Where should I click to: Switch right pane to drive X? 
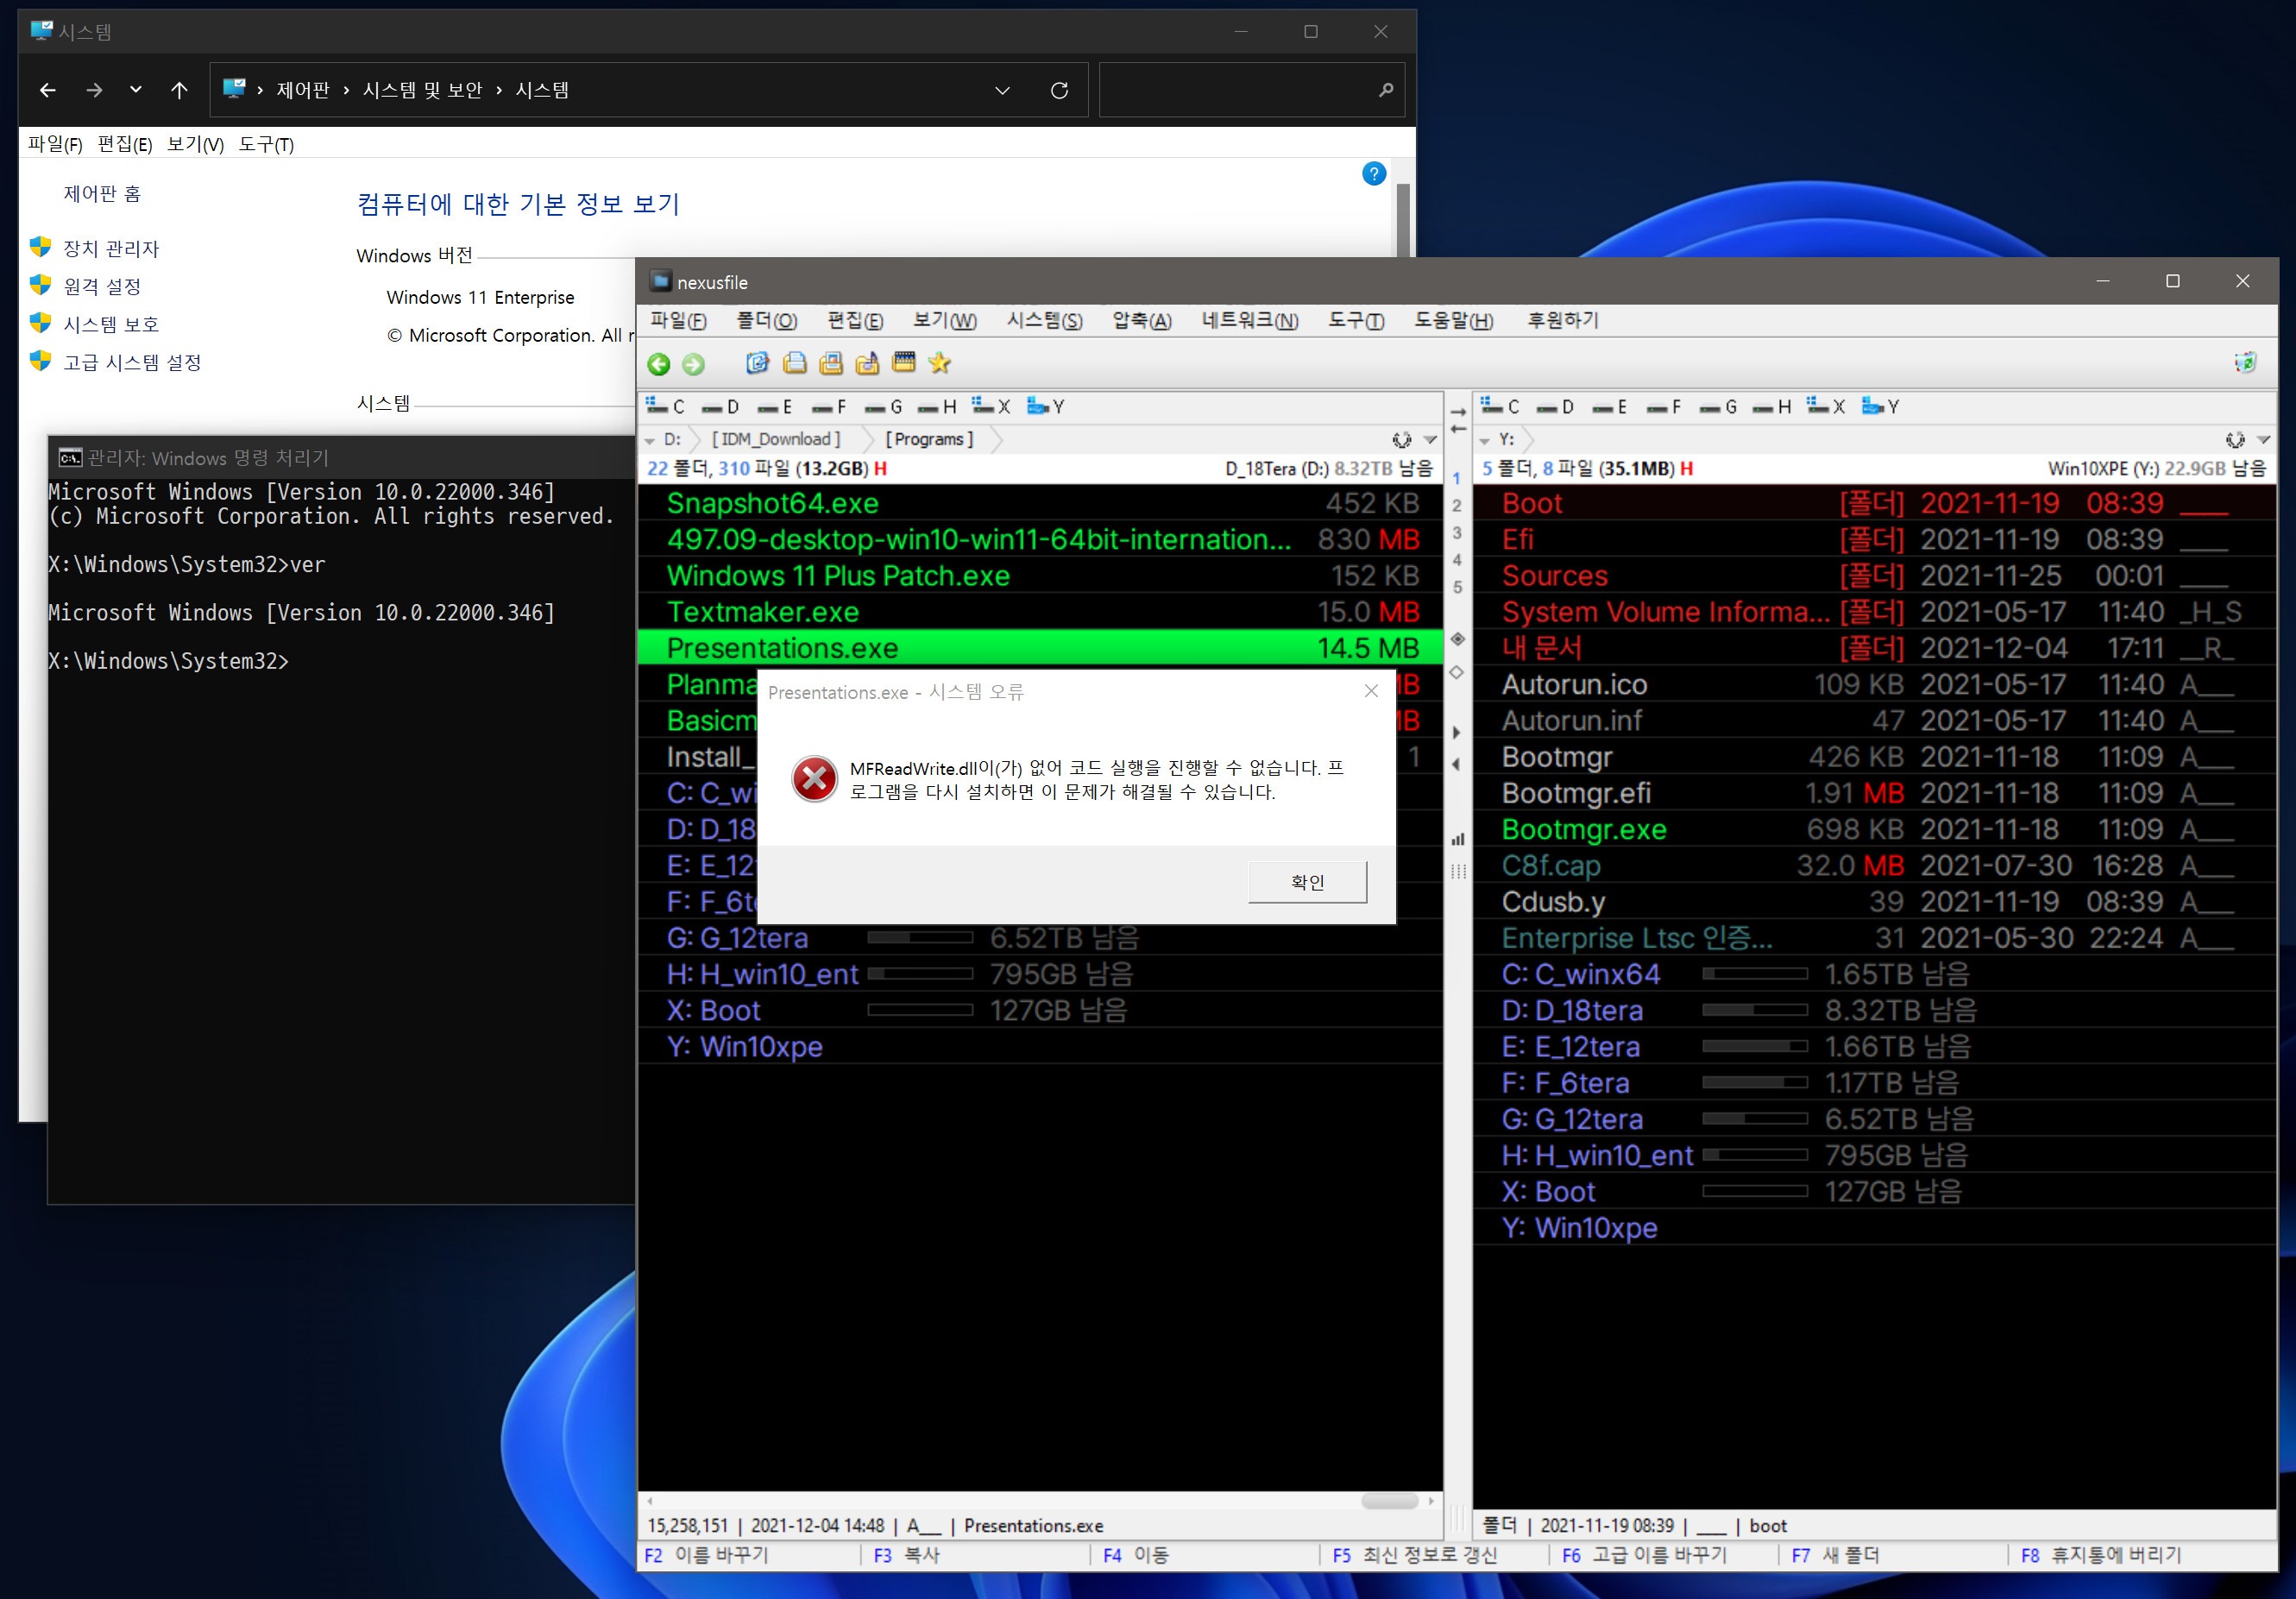pyautogui.click(x=1826, y=407)
